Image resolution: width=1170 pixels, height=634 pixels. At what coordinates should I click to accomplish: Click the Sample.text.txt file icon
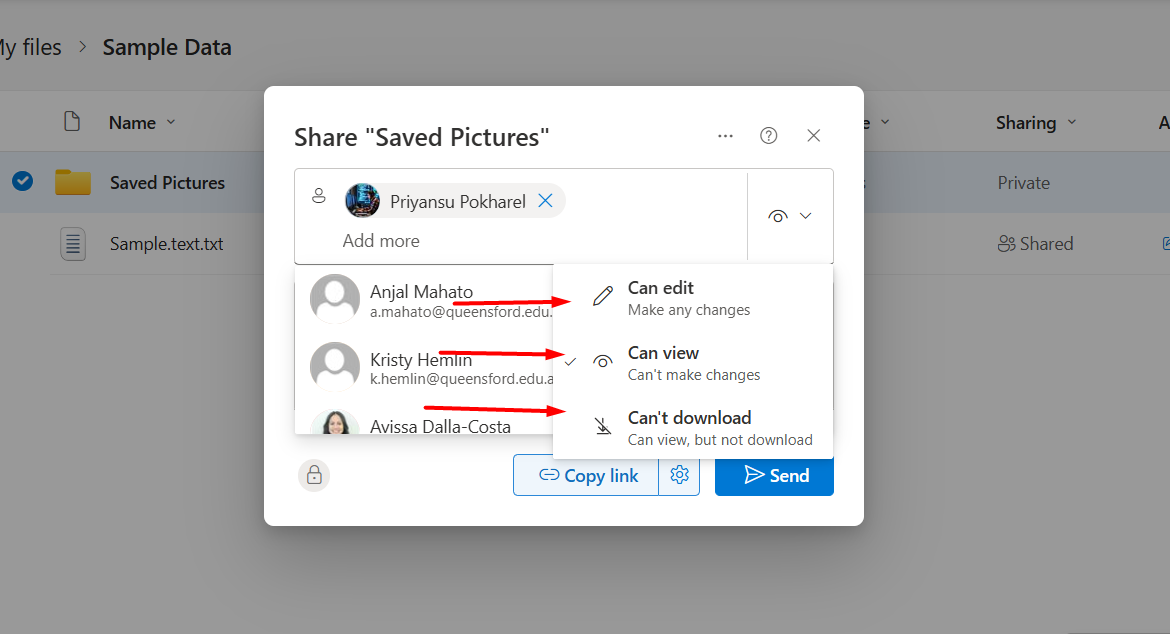point(73,244)
